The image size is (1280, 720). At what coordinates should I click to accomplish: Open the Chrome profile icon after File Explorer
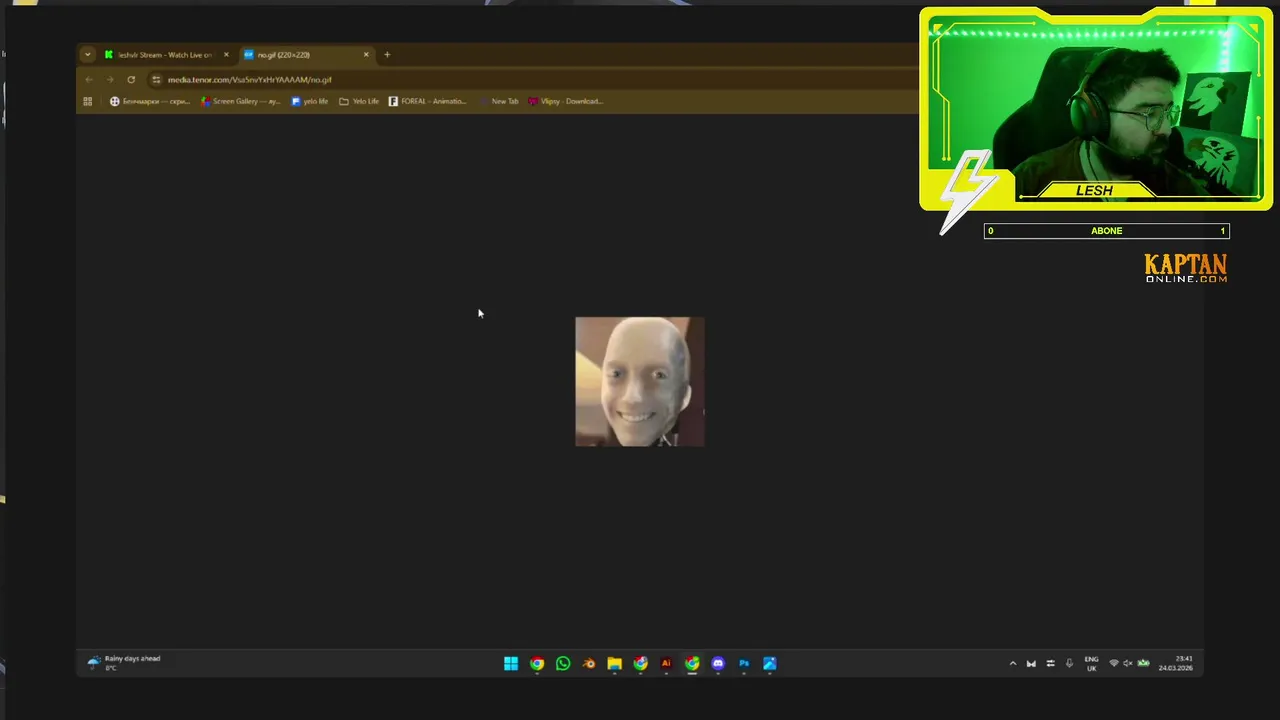[641, 663]
